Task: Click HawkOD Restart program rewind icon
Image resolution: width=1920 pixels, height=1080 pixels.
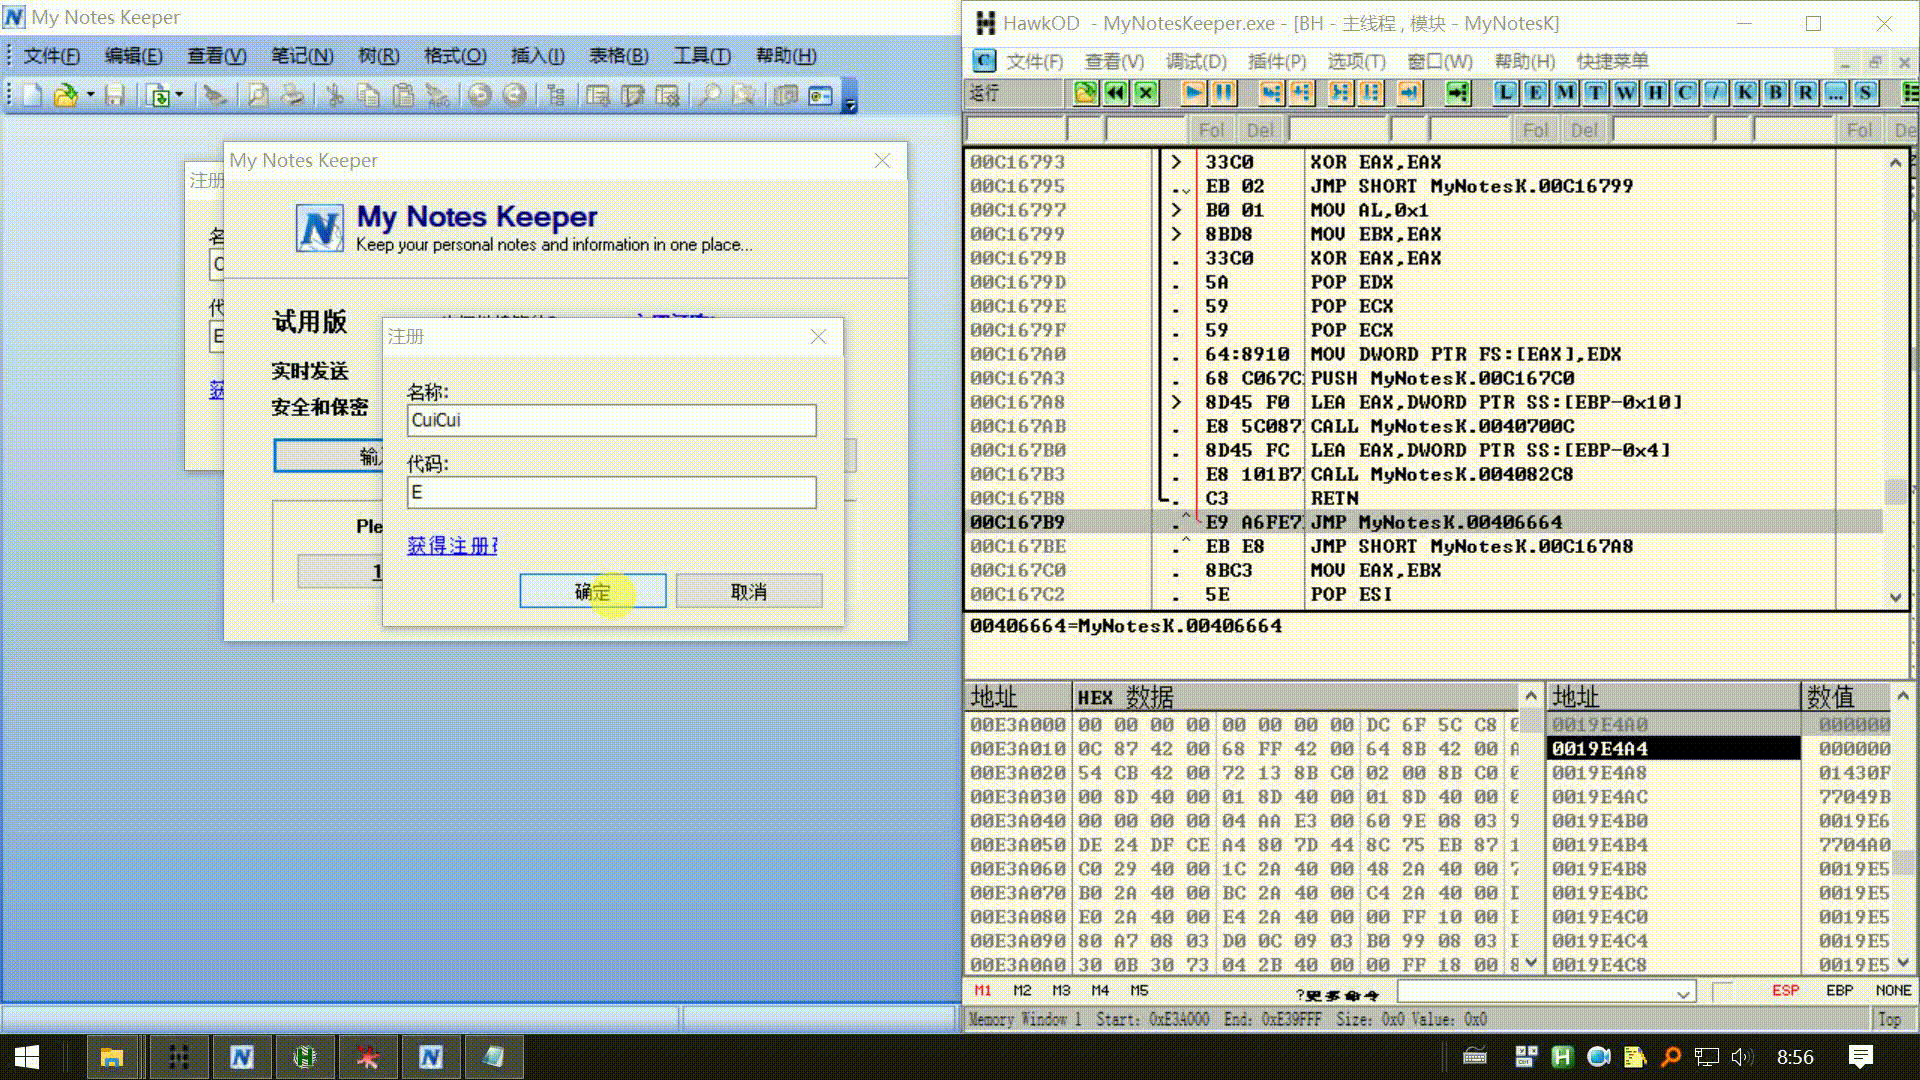Action: coord(1115,93)
